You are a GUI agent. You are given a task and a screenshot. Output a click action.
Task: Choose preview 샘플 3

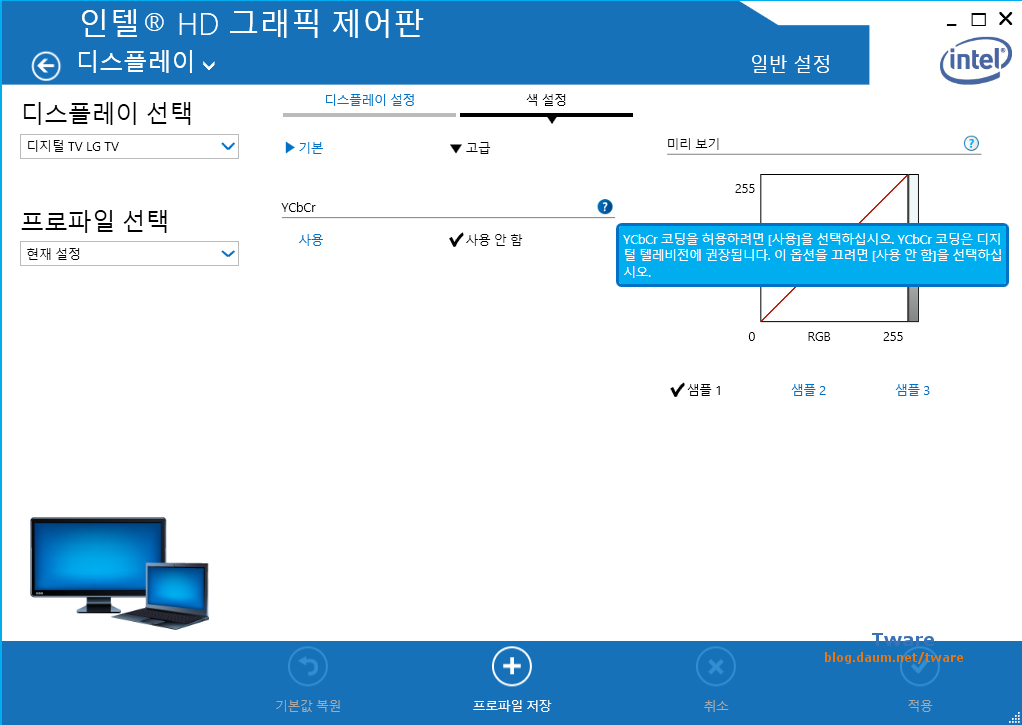click(912, 390)
